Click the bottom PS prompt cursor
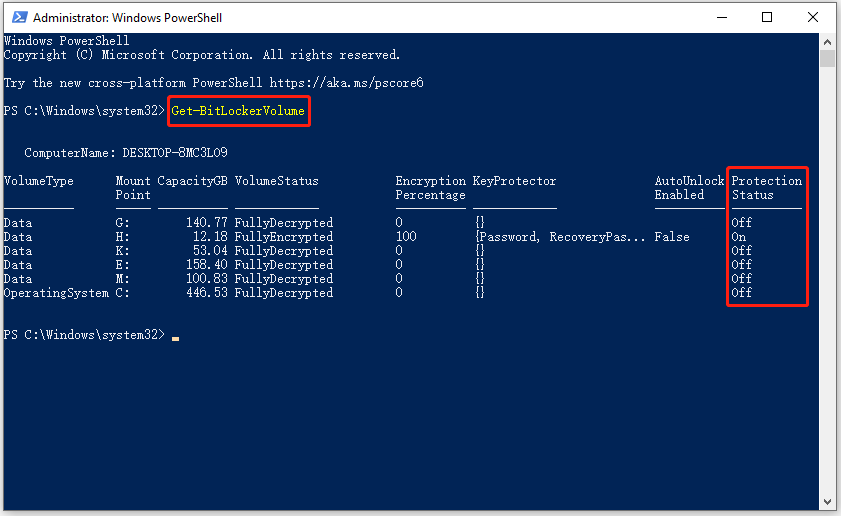Screen dimensions: 841x516 (x=175, y=338)
